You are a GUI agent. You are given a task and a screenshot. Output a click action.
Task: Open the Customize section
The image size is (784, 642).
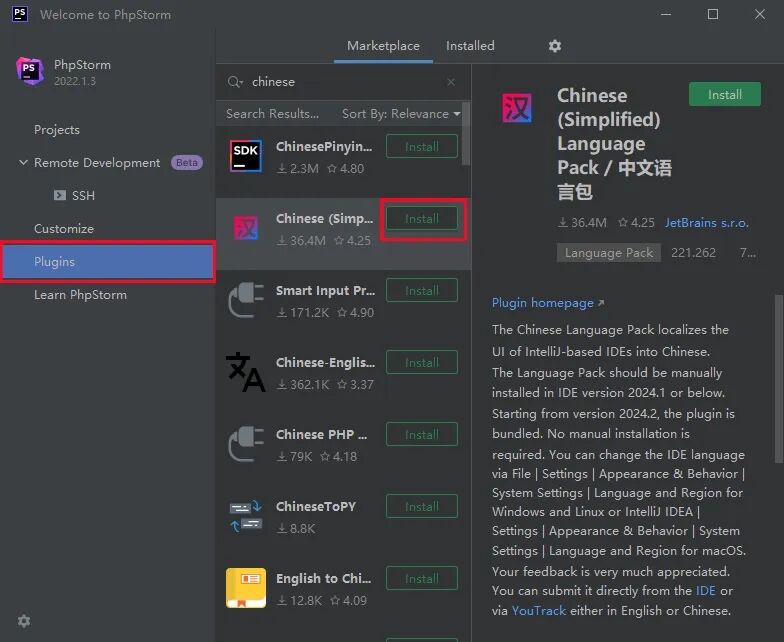tap(64, 228)
